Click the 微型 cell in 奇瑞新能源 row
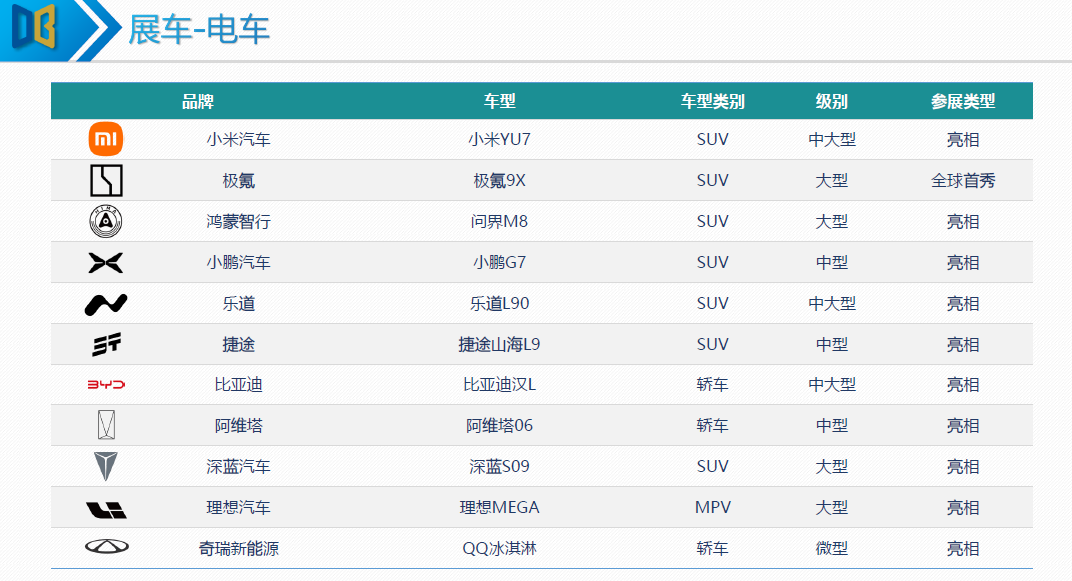 (831, 549)
